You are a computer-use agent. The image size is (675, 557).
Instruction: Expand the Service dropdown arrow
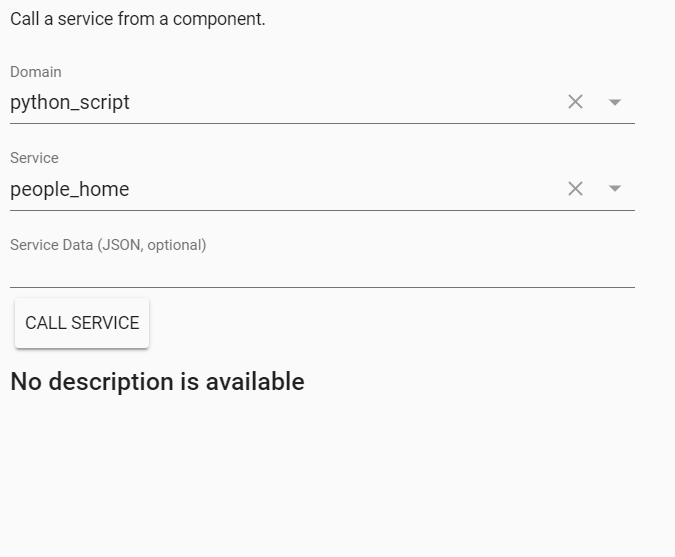coord(615,189)
